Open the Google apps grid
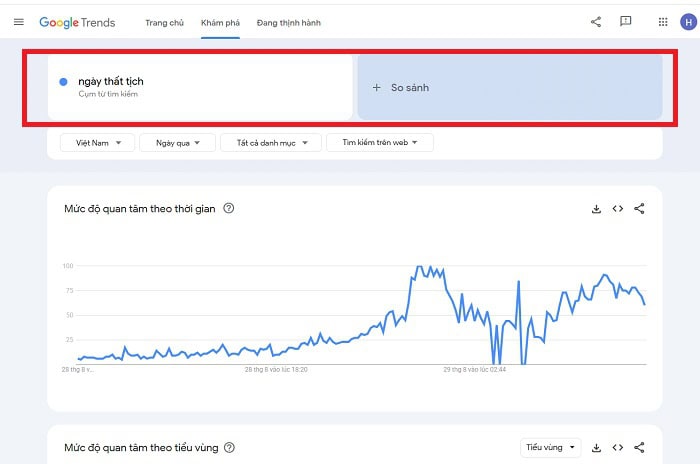The image size is (700, 464). tap(663, 22)
